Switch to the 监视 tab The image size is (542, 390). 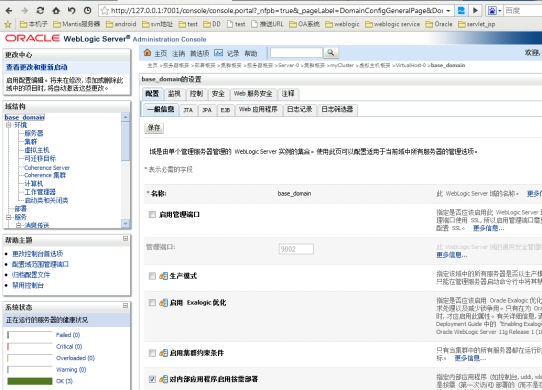pyautogui.click(x=174, y=94)
